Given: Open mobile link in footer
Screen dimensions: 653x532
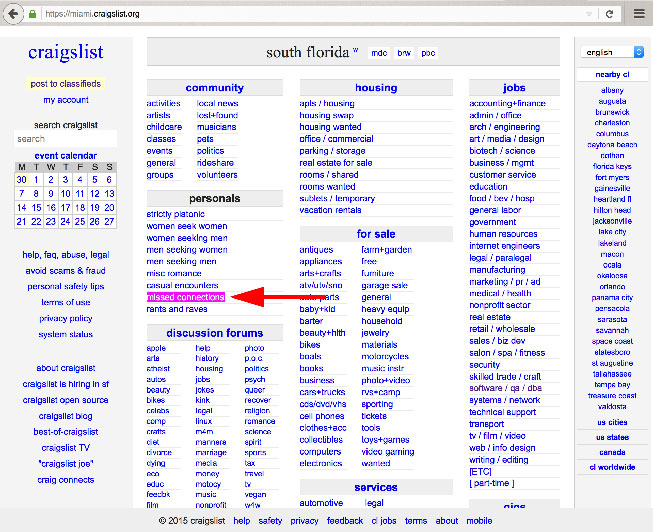Looking at the screenshot, I should point(479,521).
